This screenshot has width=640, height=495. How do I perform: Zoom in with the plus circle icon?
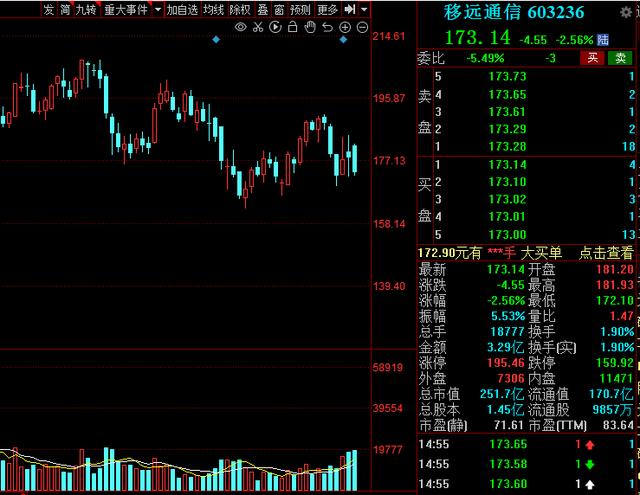point(345,27)
